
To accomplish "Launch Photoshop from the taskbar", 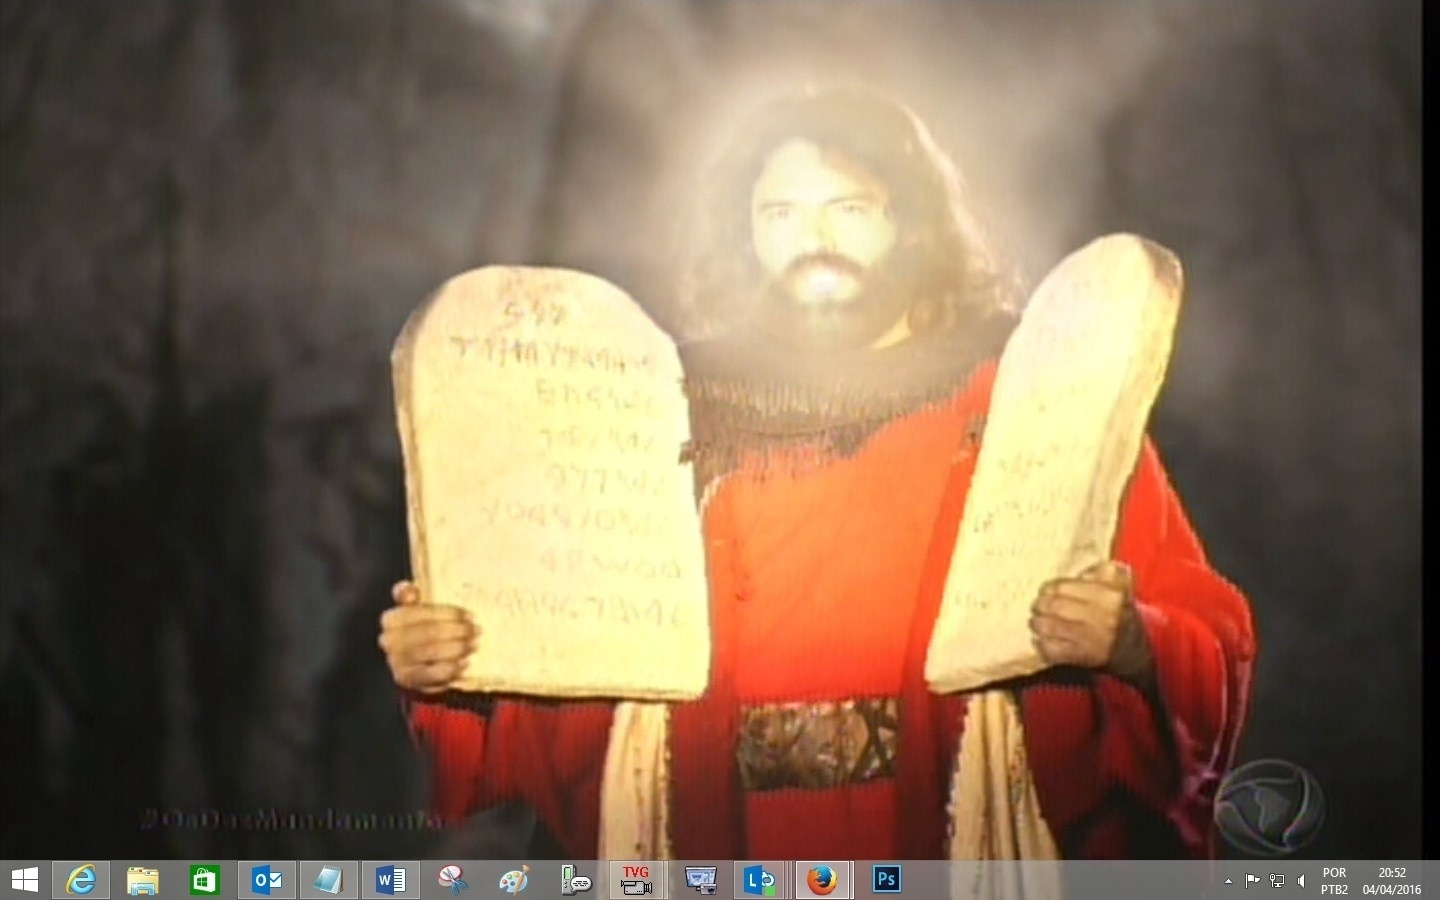I will (x=886, y=880).
